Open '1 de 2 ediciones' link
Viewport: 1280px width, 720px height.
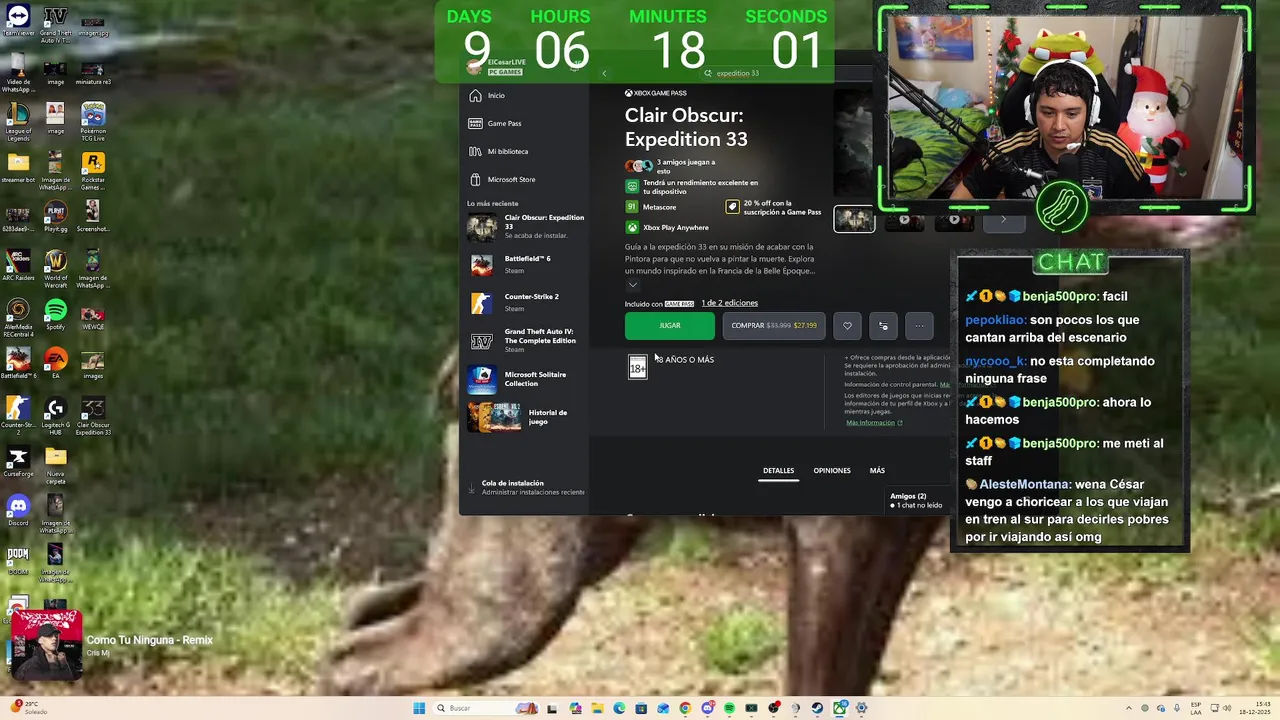coord(729,303)
